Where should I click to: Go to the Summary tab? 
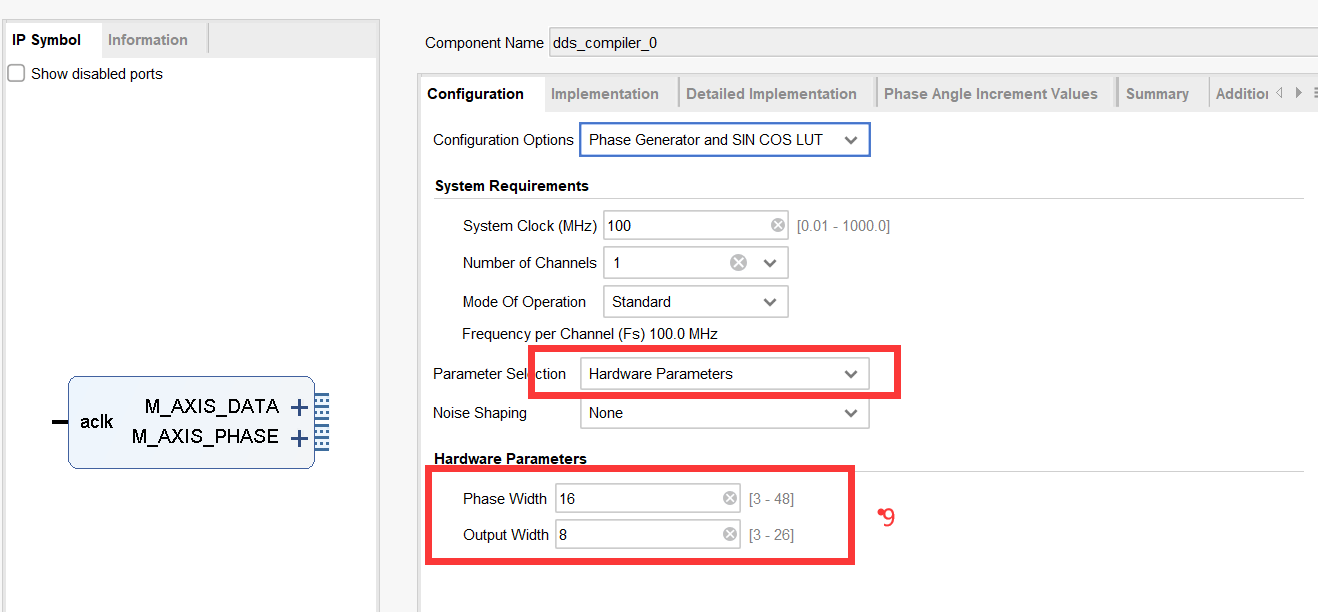[x=1157, y=94]
